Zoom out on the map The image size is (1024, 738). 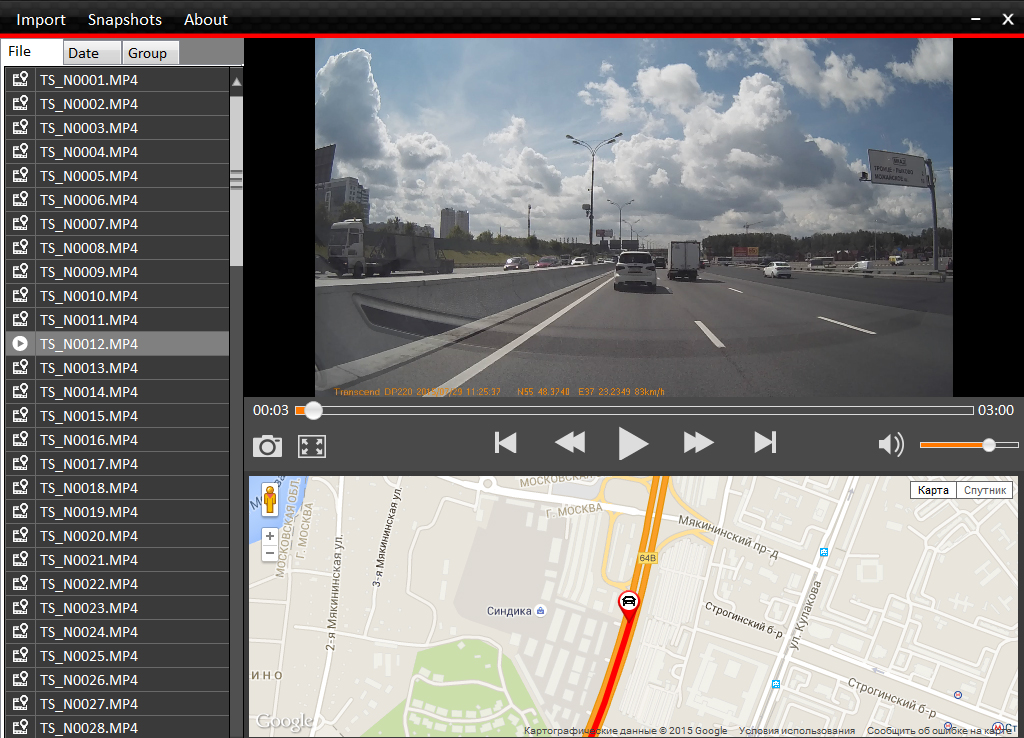click(270, 553)
